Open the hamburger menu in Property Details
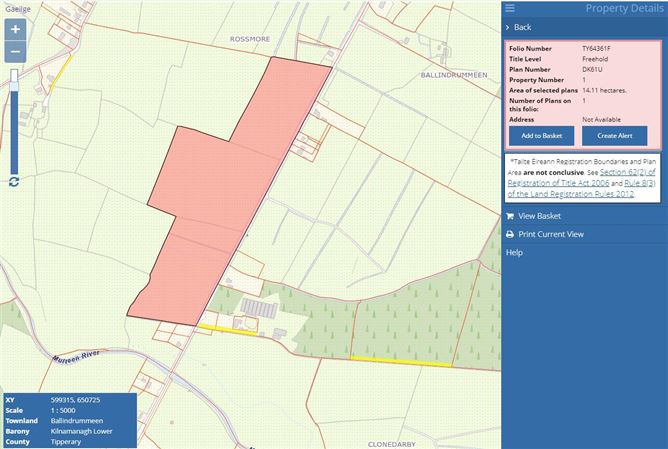The width and height of the screenshot is (668, 449). [x=510, y=8]
